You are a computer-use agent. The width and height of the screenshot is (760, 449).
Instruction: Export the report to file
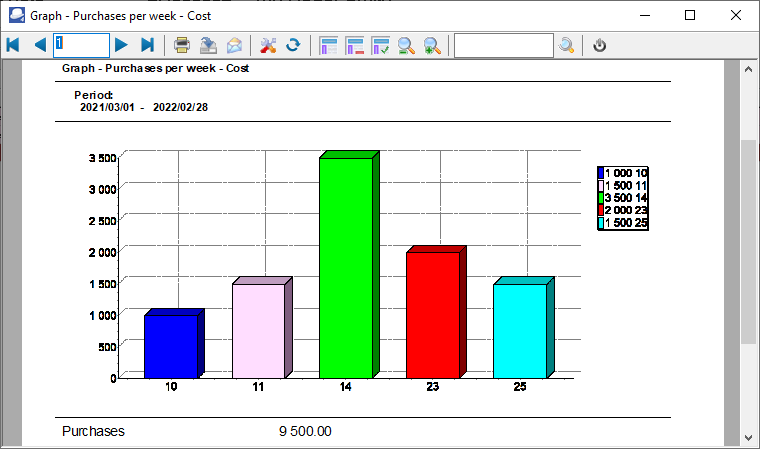[208, 45]
